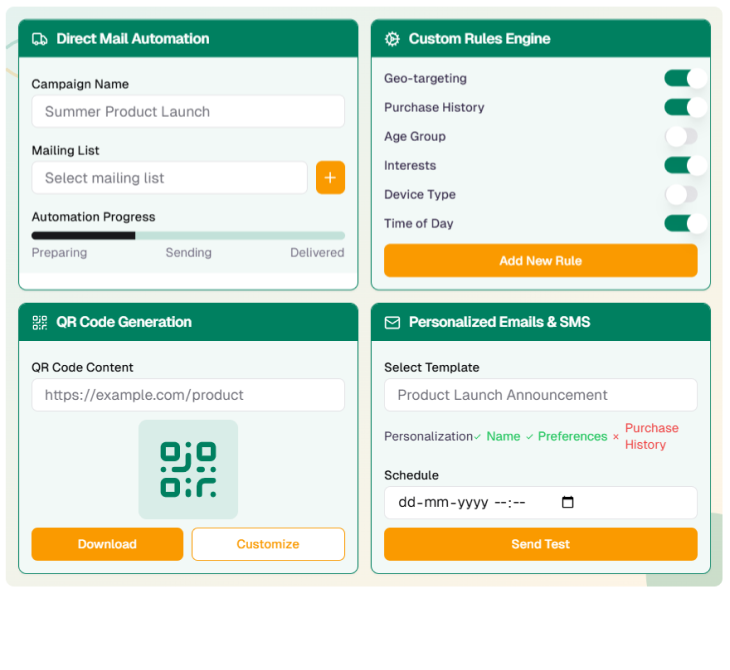Click the QR icon in QR Code Generation header
Viewport: 730px width, 670px height.
pos(40,322)
